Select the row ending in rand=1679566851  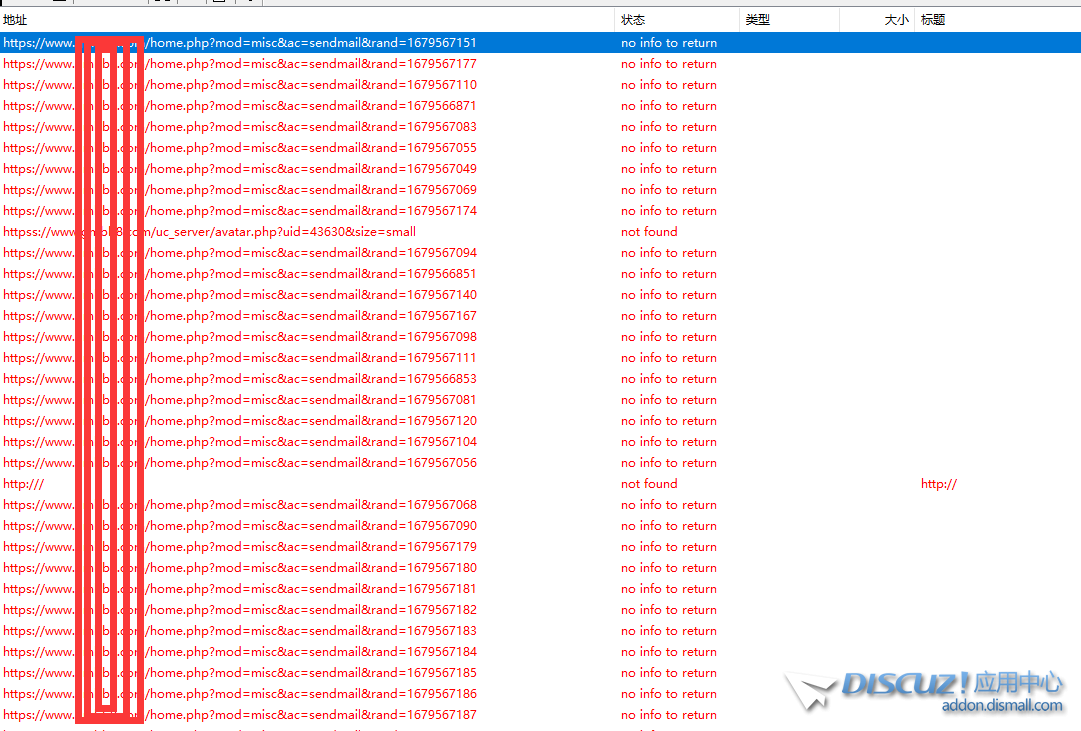point(310,274)
